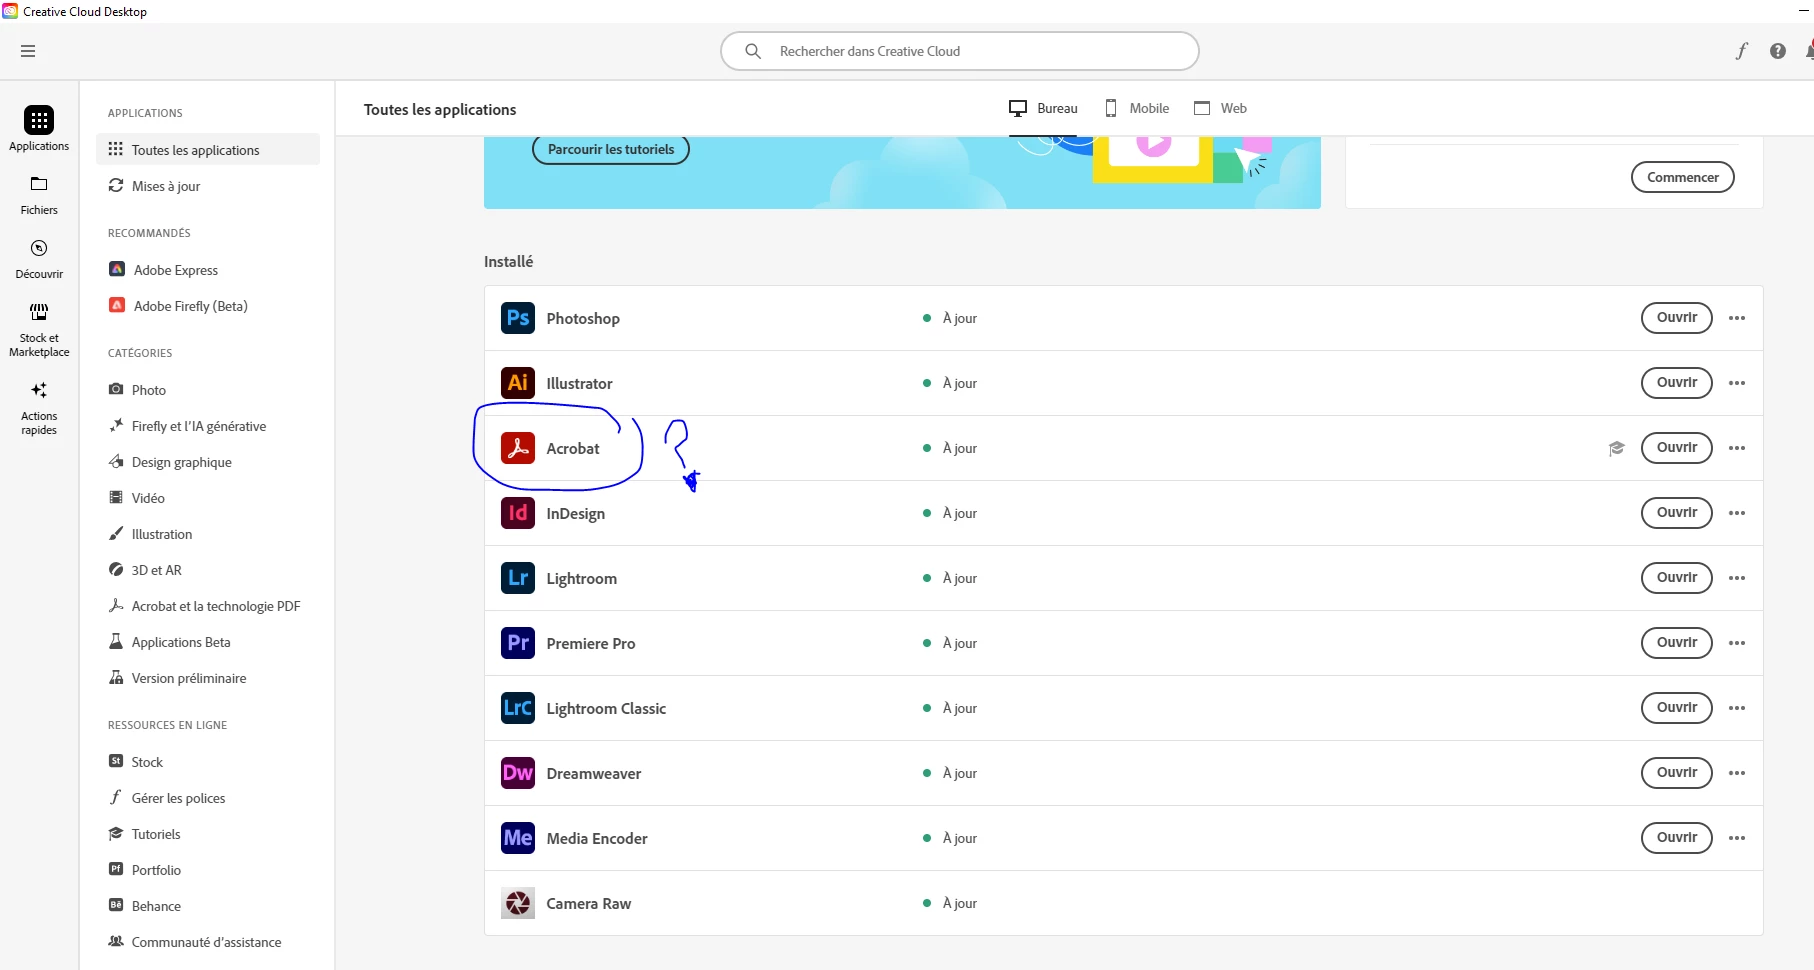Switch to the Bureau tab
The height and width of the screenshot is (970, 1814).
tap(1043, 108)
